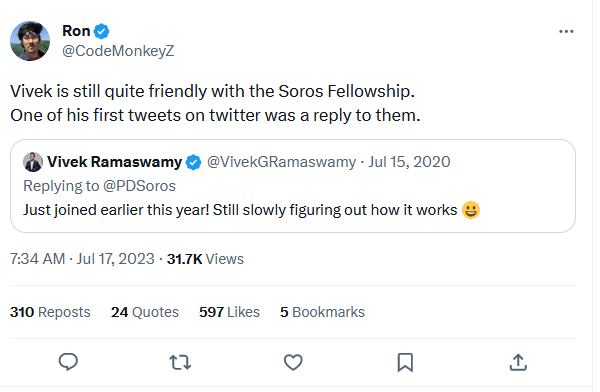Bookmark the tweet with bookmark icon
Screen dimensions: 600x392
point(405,362)
